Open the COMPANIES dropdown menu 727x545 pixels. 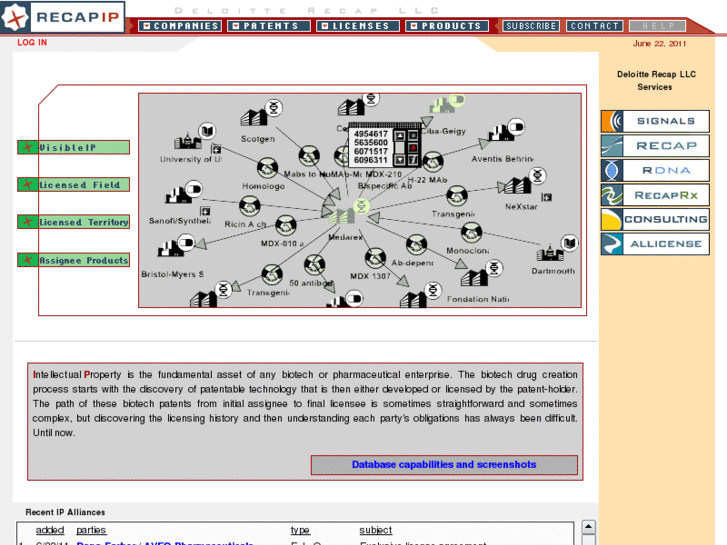180,26
